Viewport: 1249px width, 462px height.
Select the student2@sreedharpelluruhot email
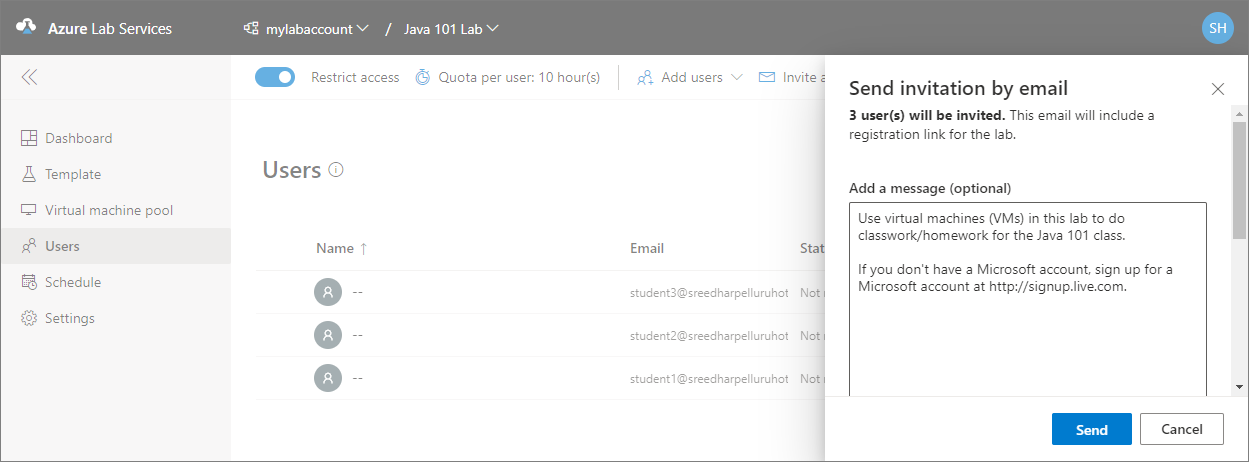709,336
